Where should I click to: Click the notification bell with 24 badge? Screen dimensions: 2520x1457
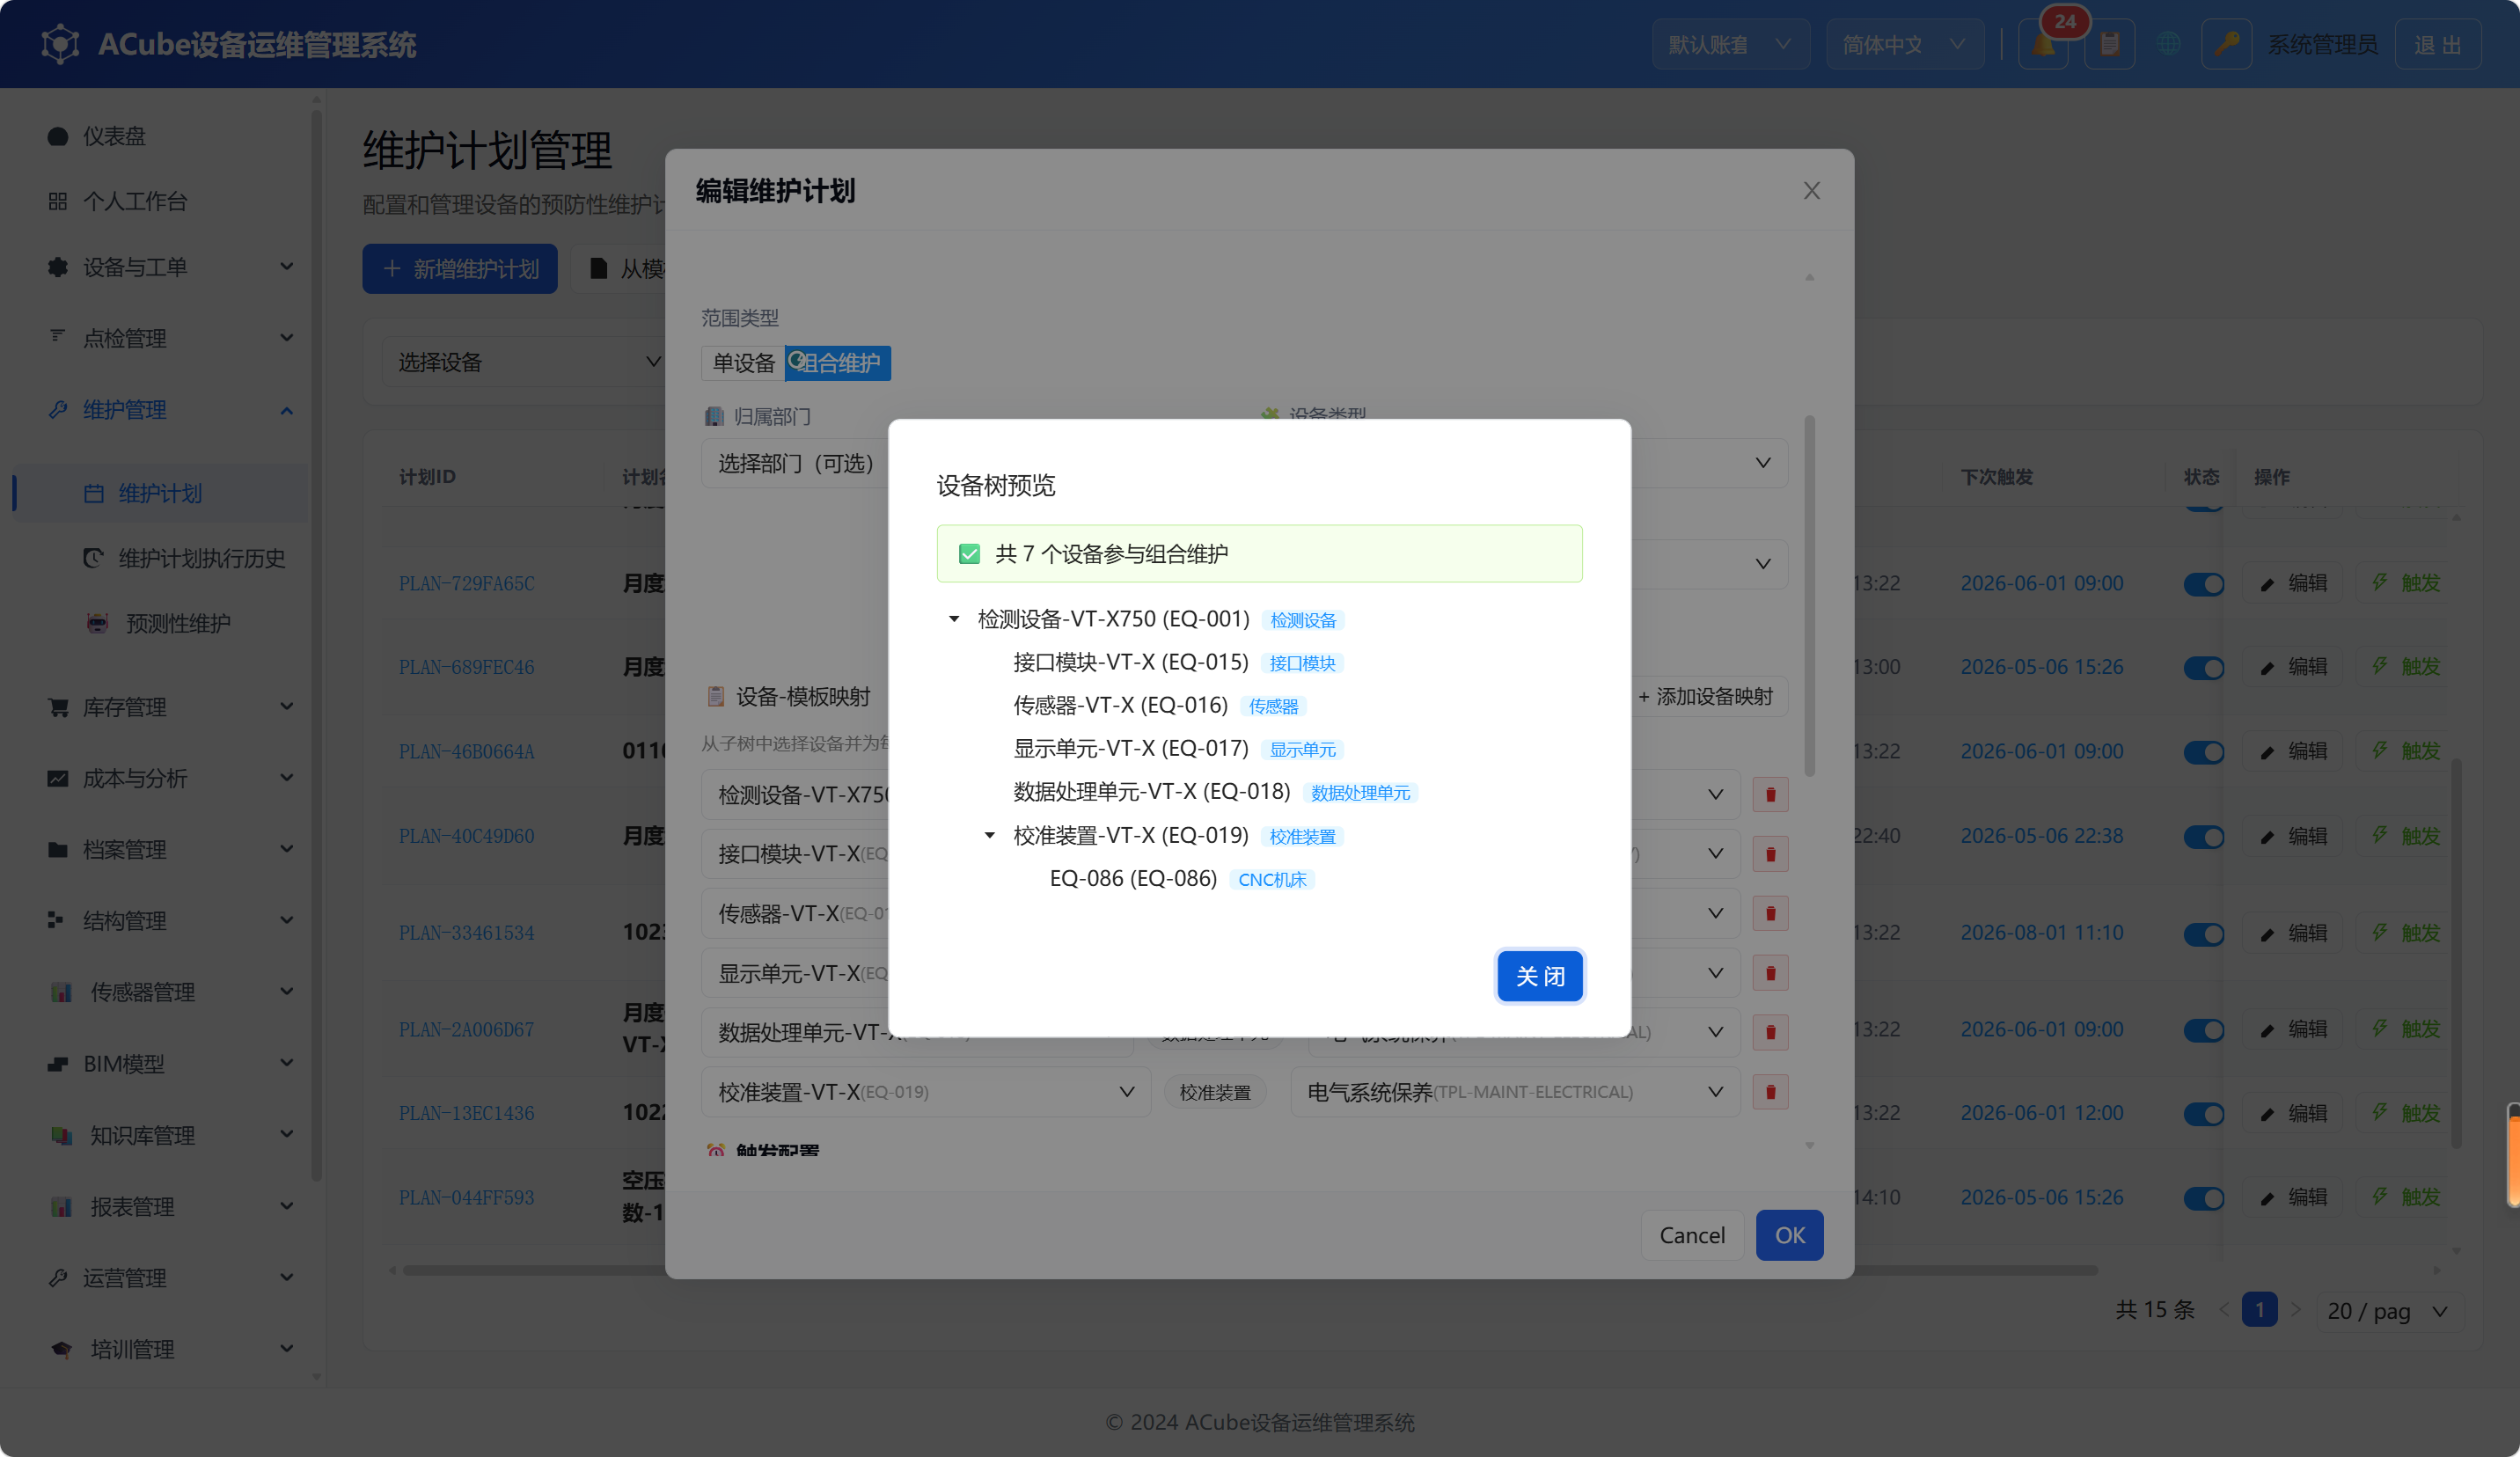point(2043,45)
